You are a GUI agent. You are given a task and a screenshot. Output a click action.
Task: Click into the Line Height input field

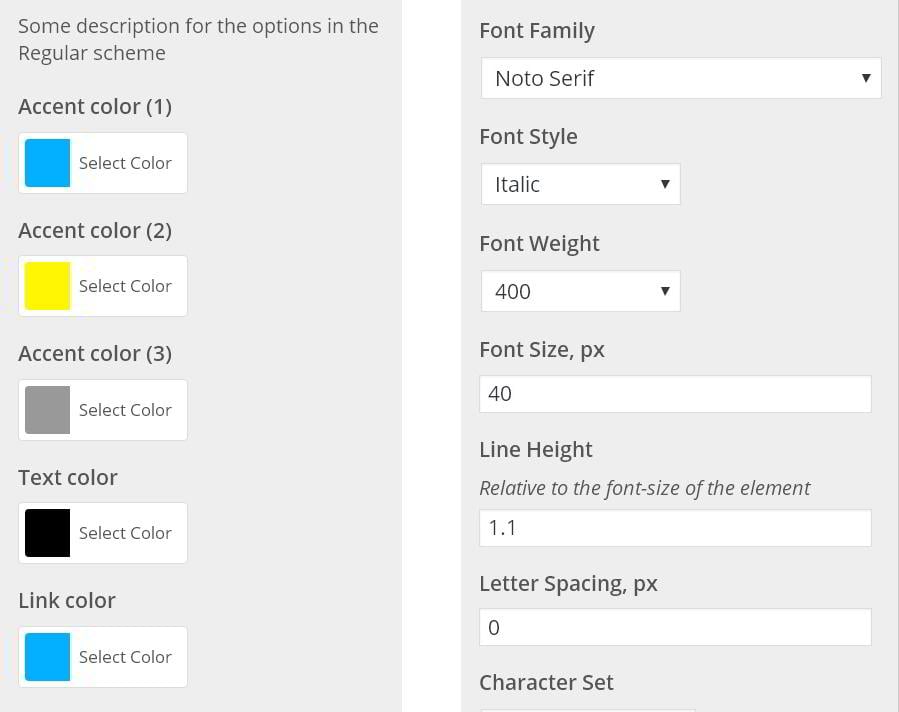[675, 528]
